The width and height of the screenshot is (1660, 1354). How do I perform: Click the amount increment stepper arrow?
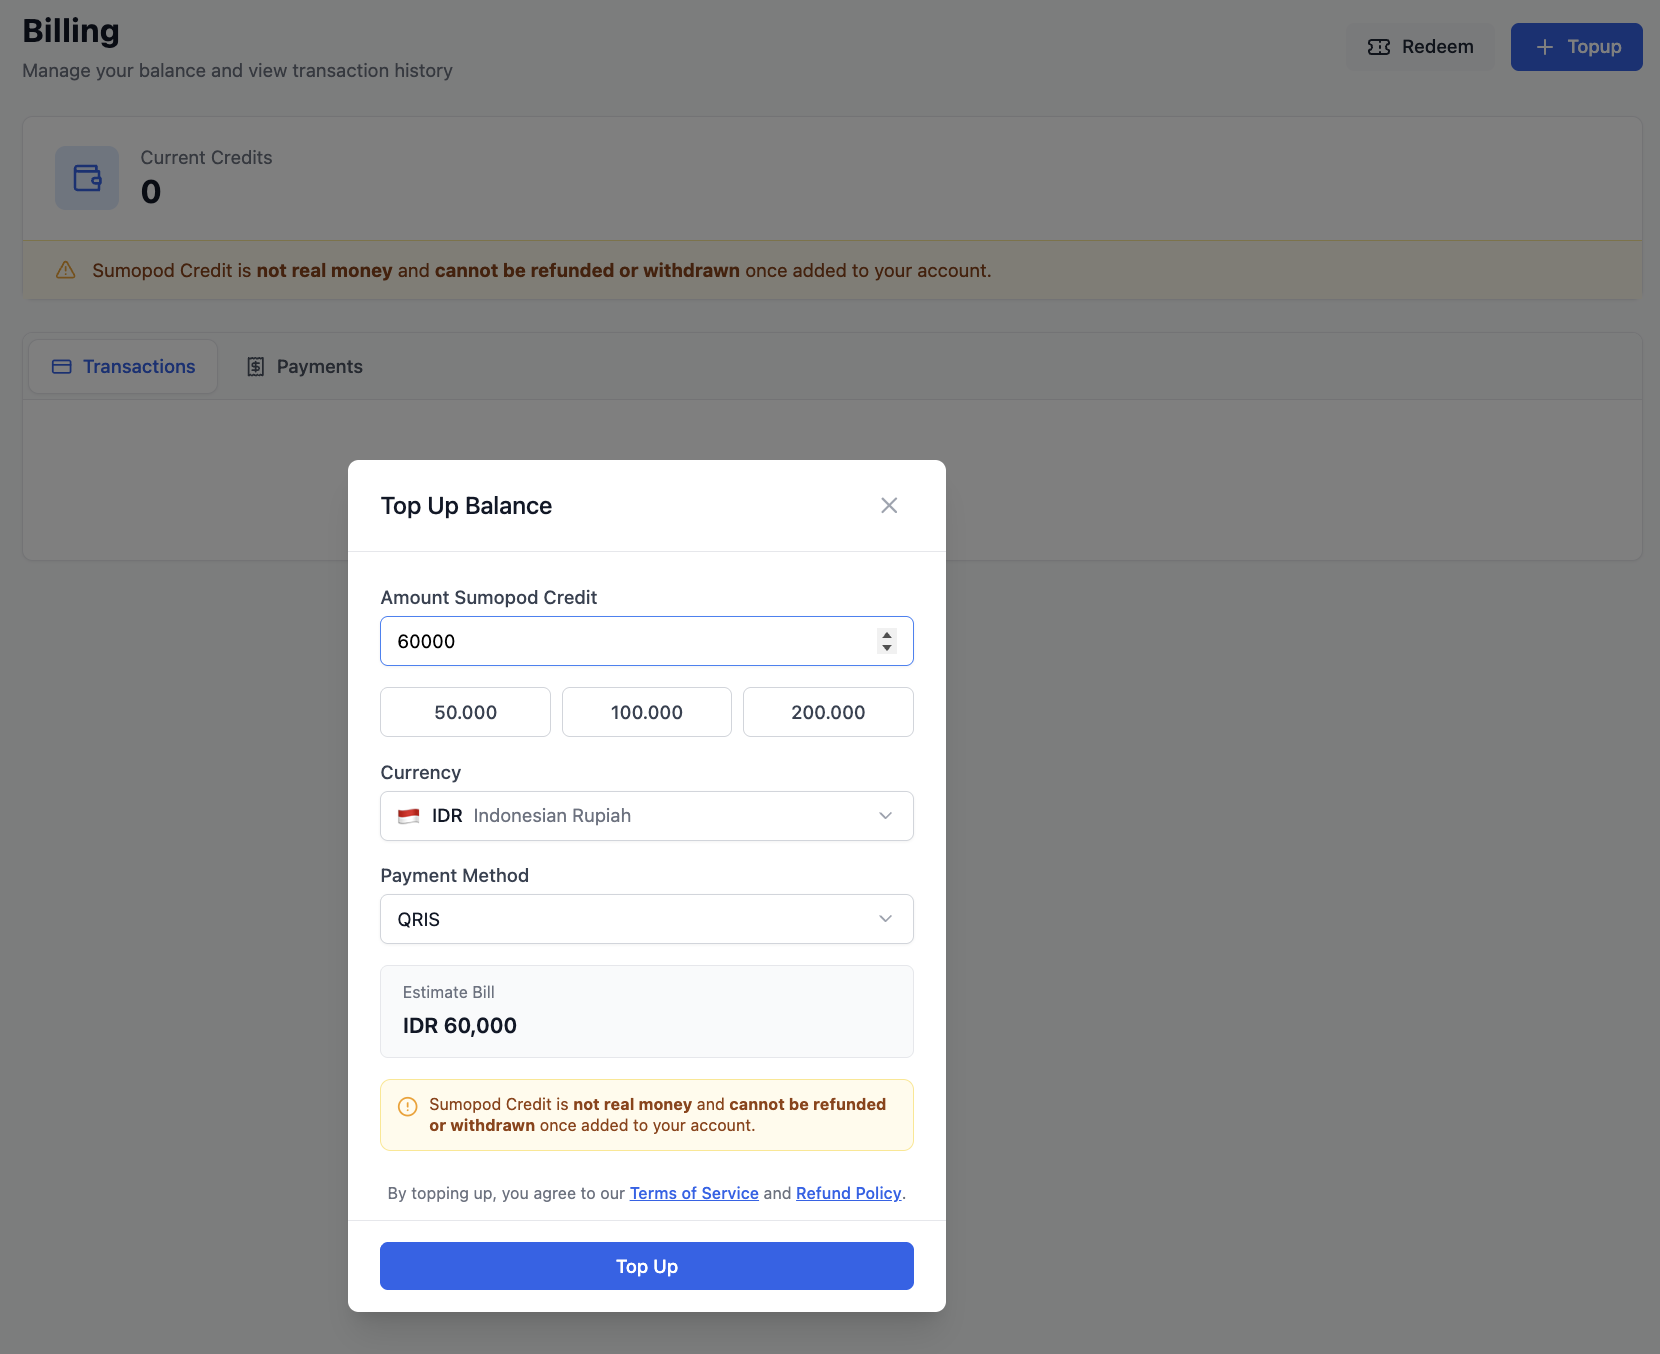click(886, 635)
